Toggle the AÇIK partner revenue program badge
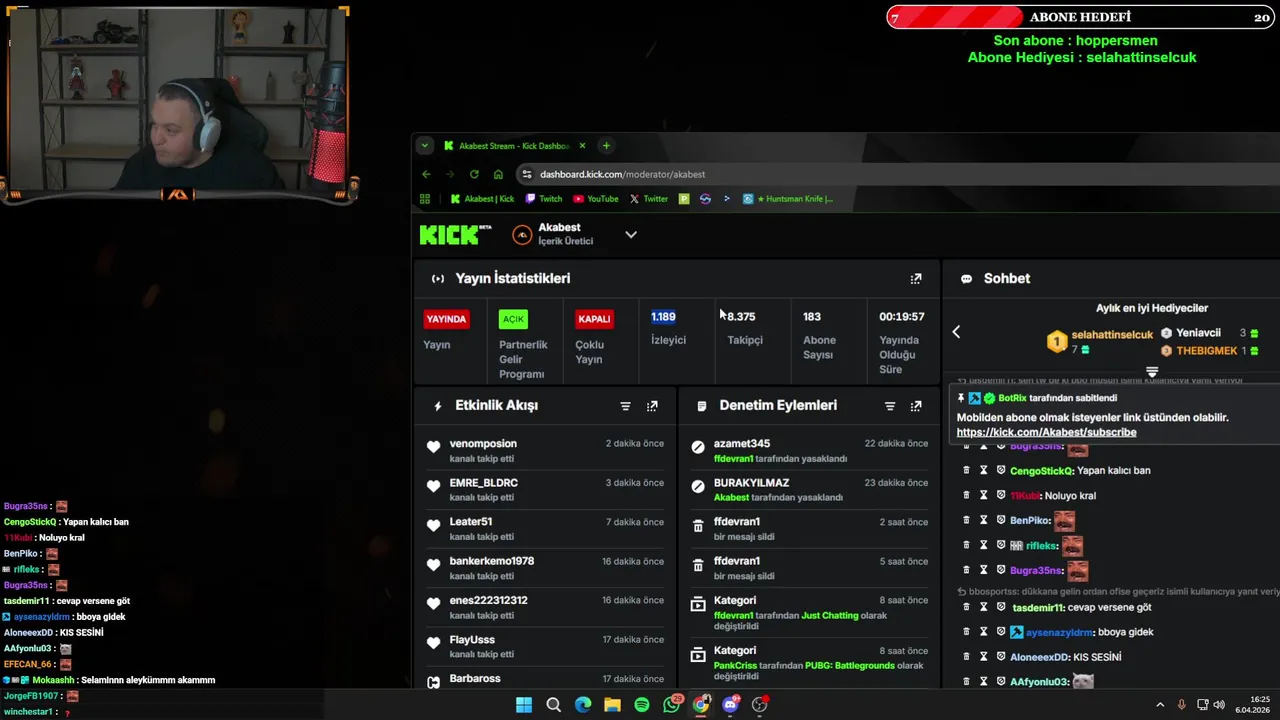This screenshot has width=1280, height=720. click(x=513, y=319)
